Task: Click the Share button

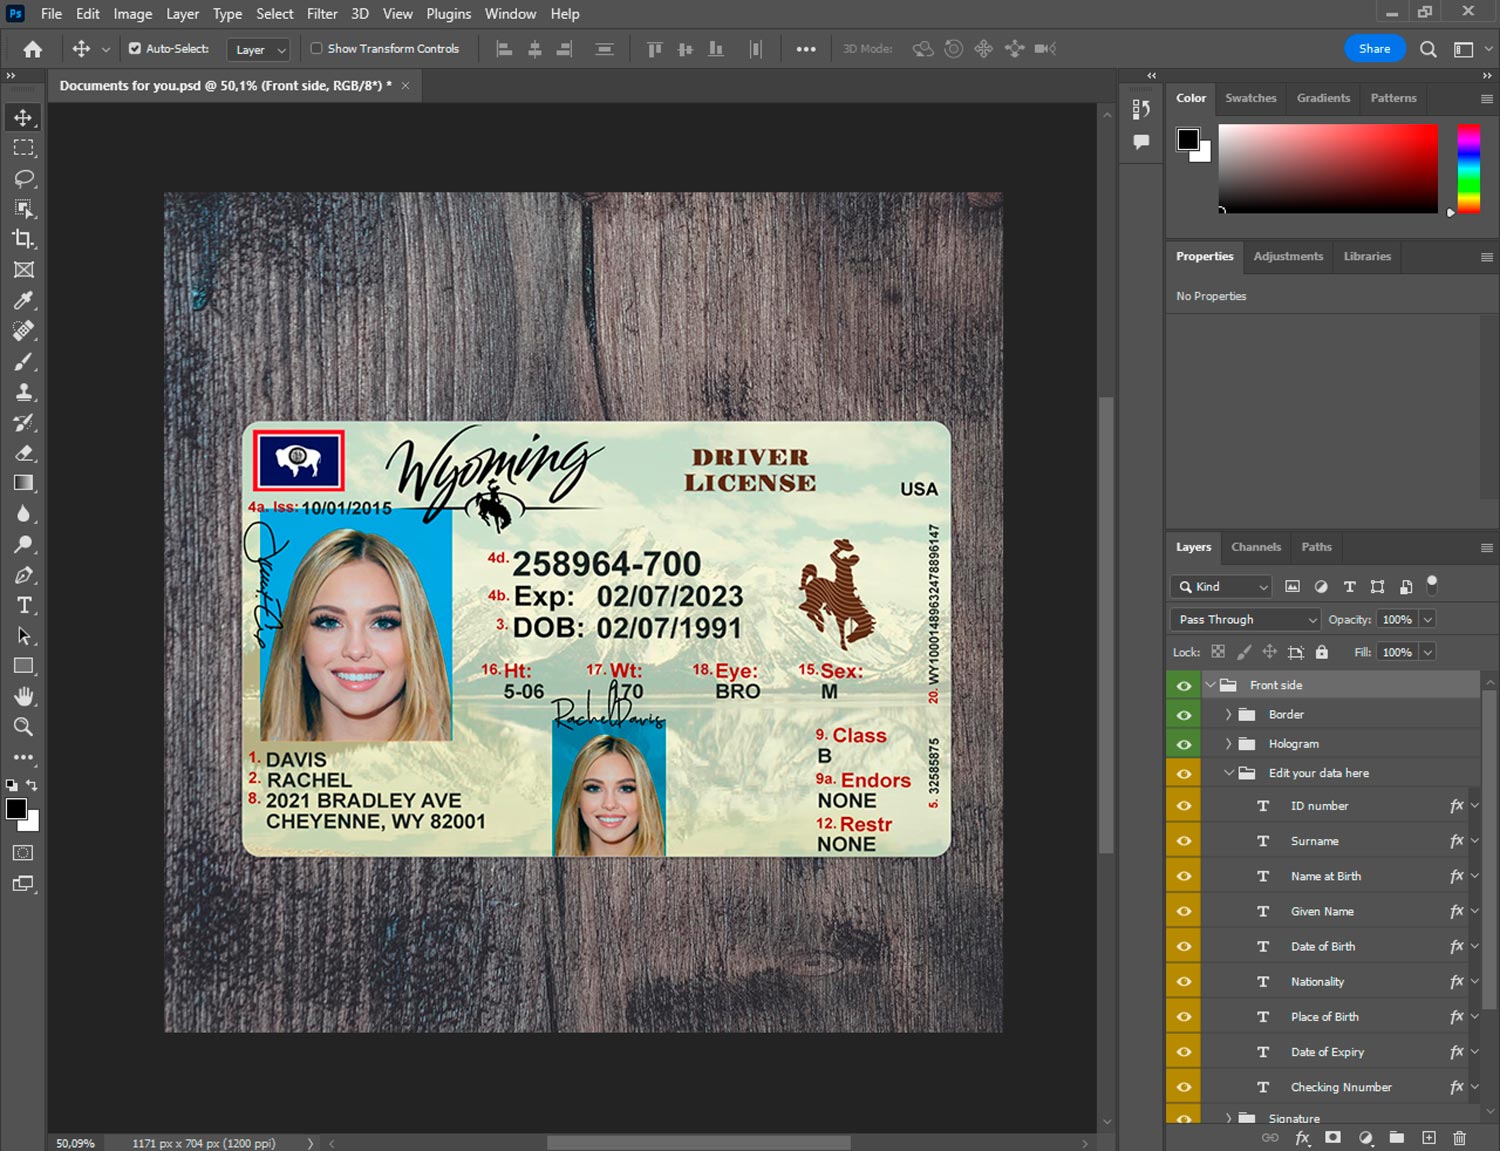Action: click(x=1374, y=48)
